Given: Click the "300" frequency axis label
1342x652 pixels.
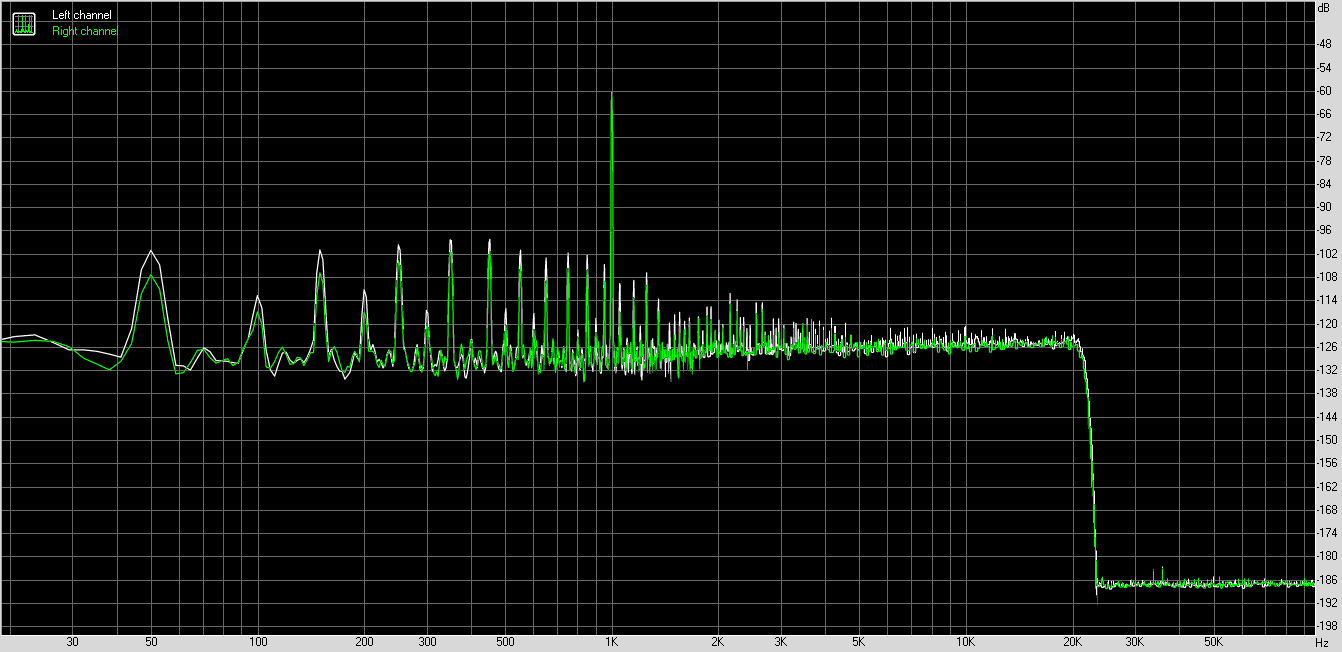Looking at the screenshot, I should pos(427,641).
